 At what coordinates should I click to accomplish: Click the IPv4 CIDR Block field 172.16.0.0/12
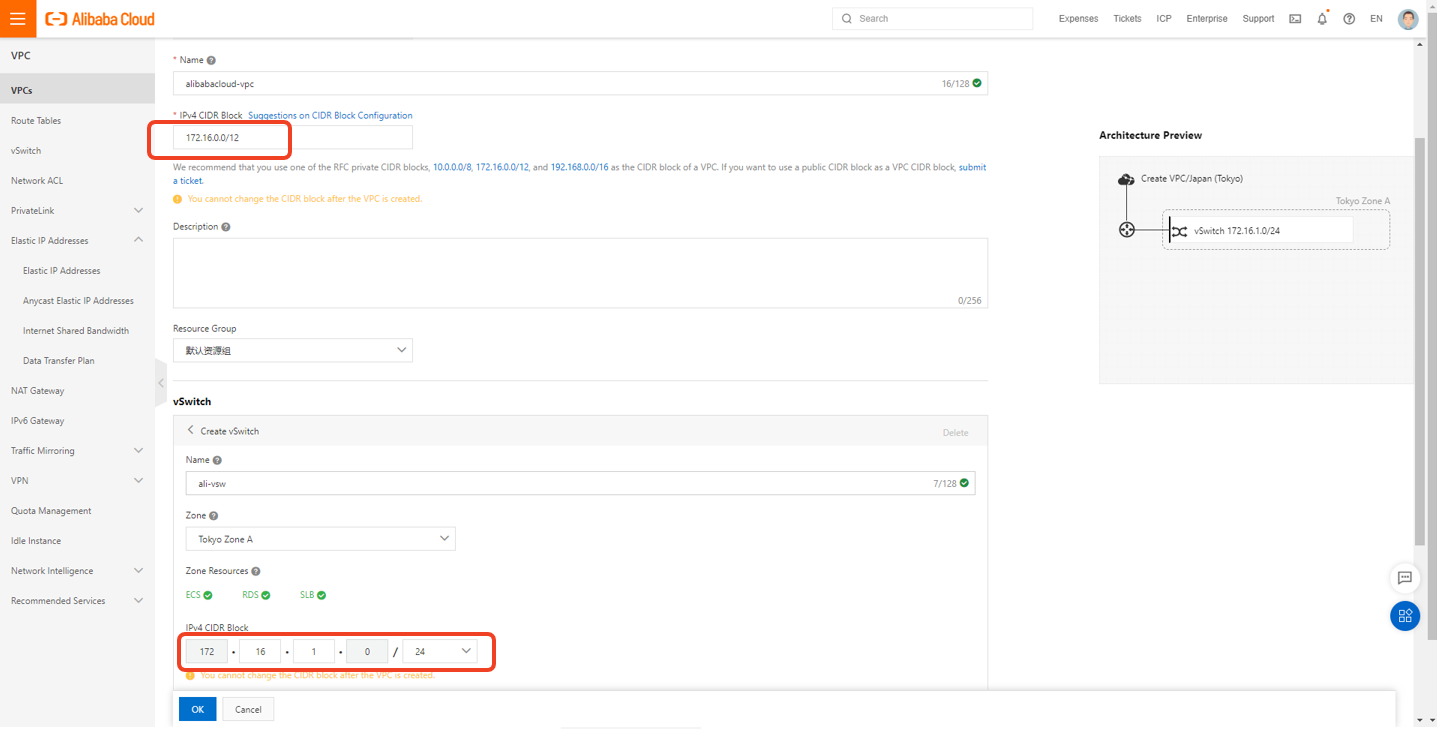(293, 137)
